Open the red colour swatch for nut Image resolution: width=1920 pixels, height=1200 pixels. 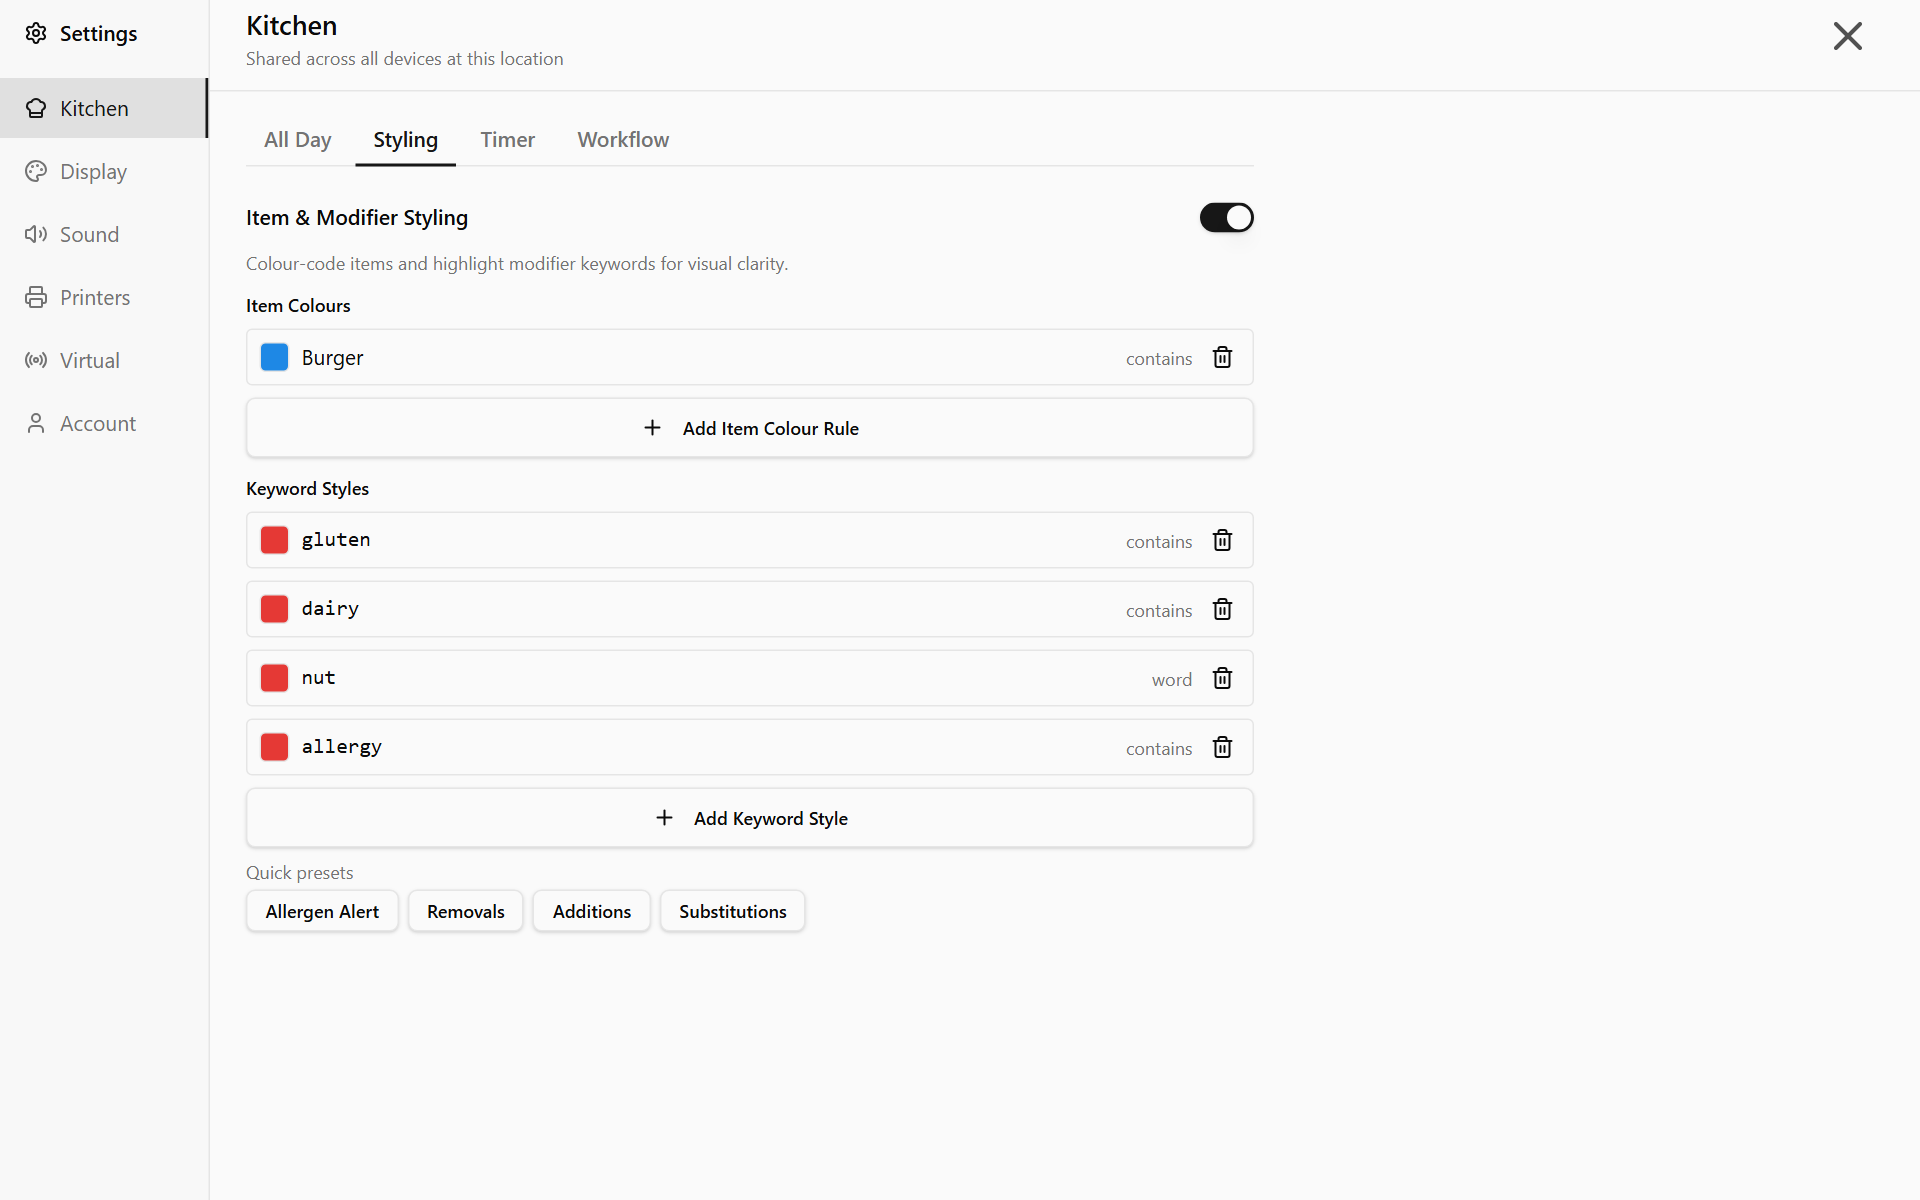[x=274, y=678]
